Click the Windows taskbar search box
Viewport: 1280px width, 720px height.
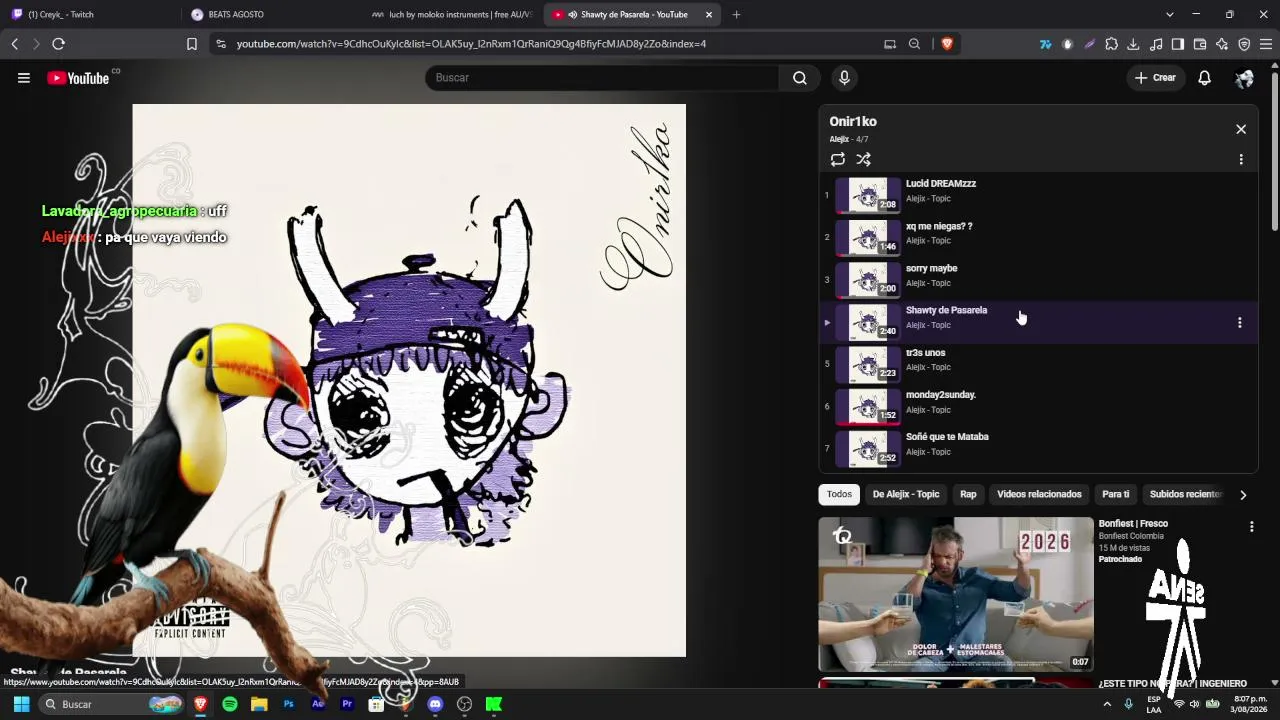point(113,704)
